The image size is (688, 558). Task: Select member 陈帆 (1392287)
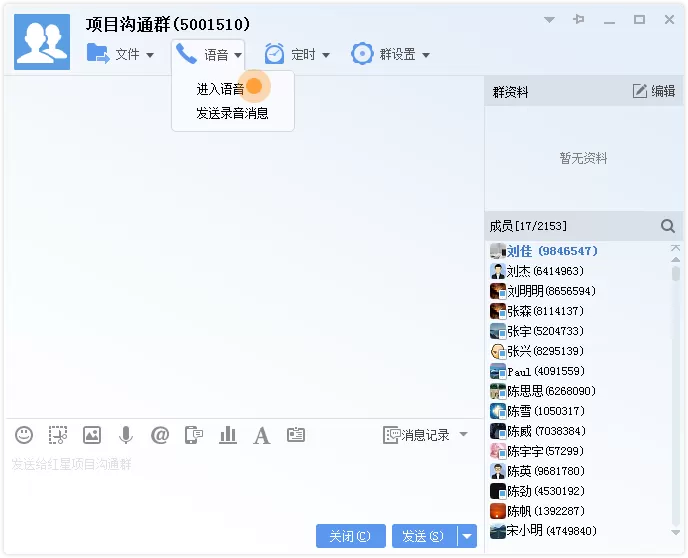coord(579,511)
